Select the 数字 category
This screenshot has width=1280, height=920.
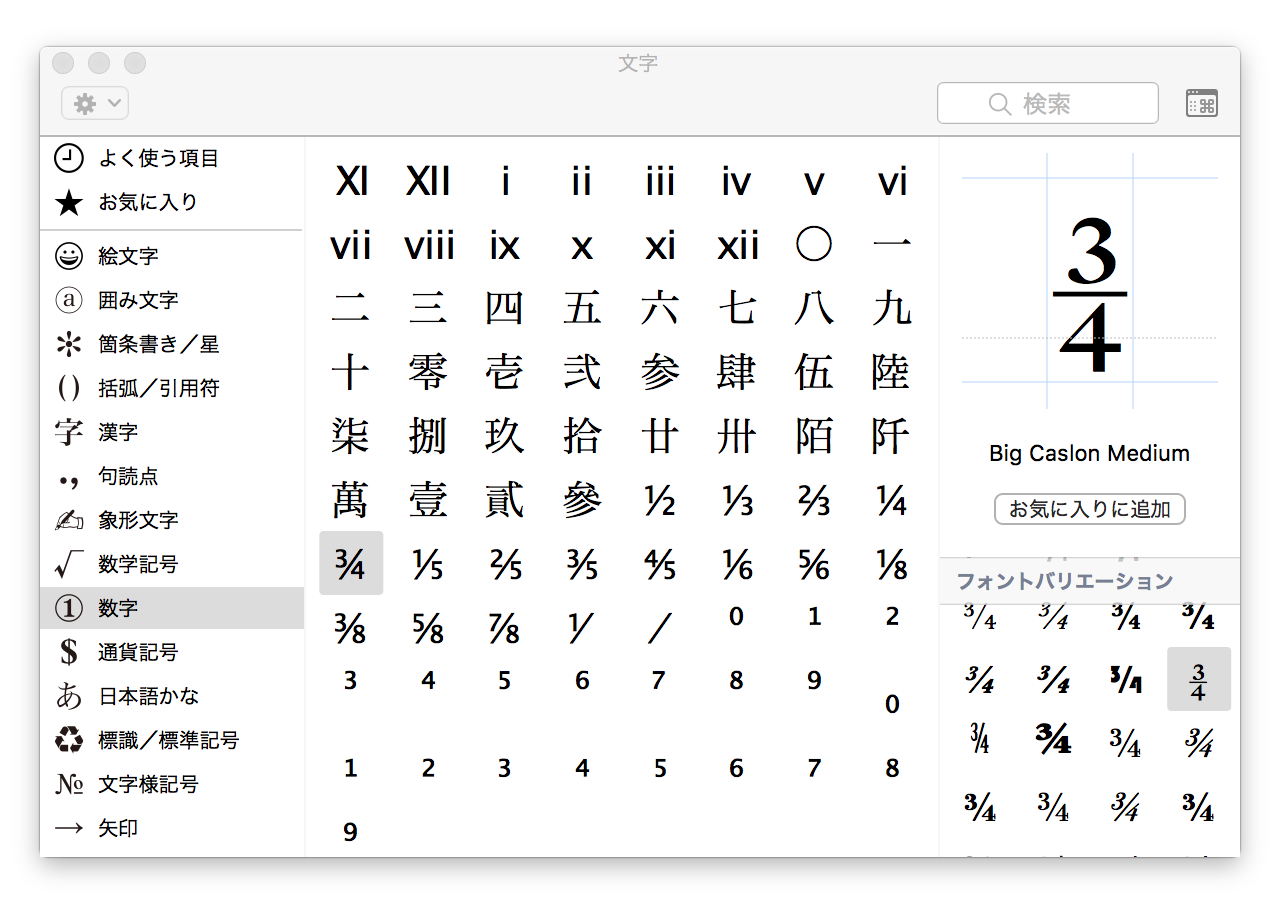pos(172,608)
